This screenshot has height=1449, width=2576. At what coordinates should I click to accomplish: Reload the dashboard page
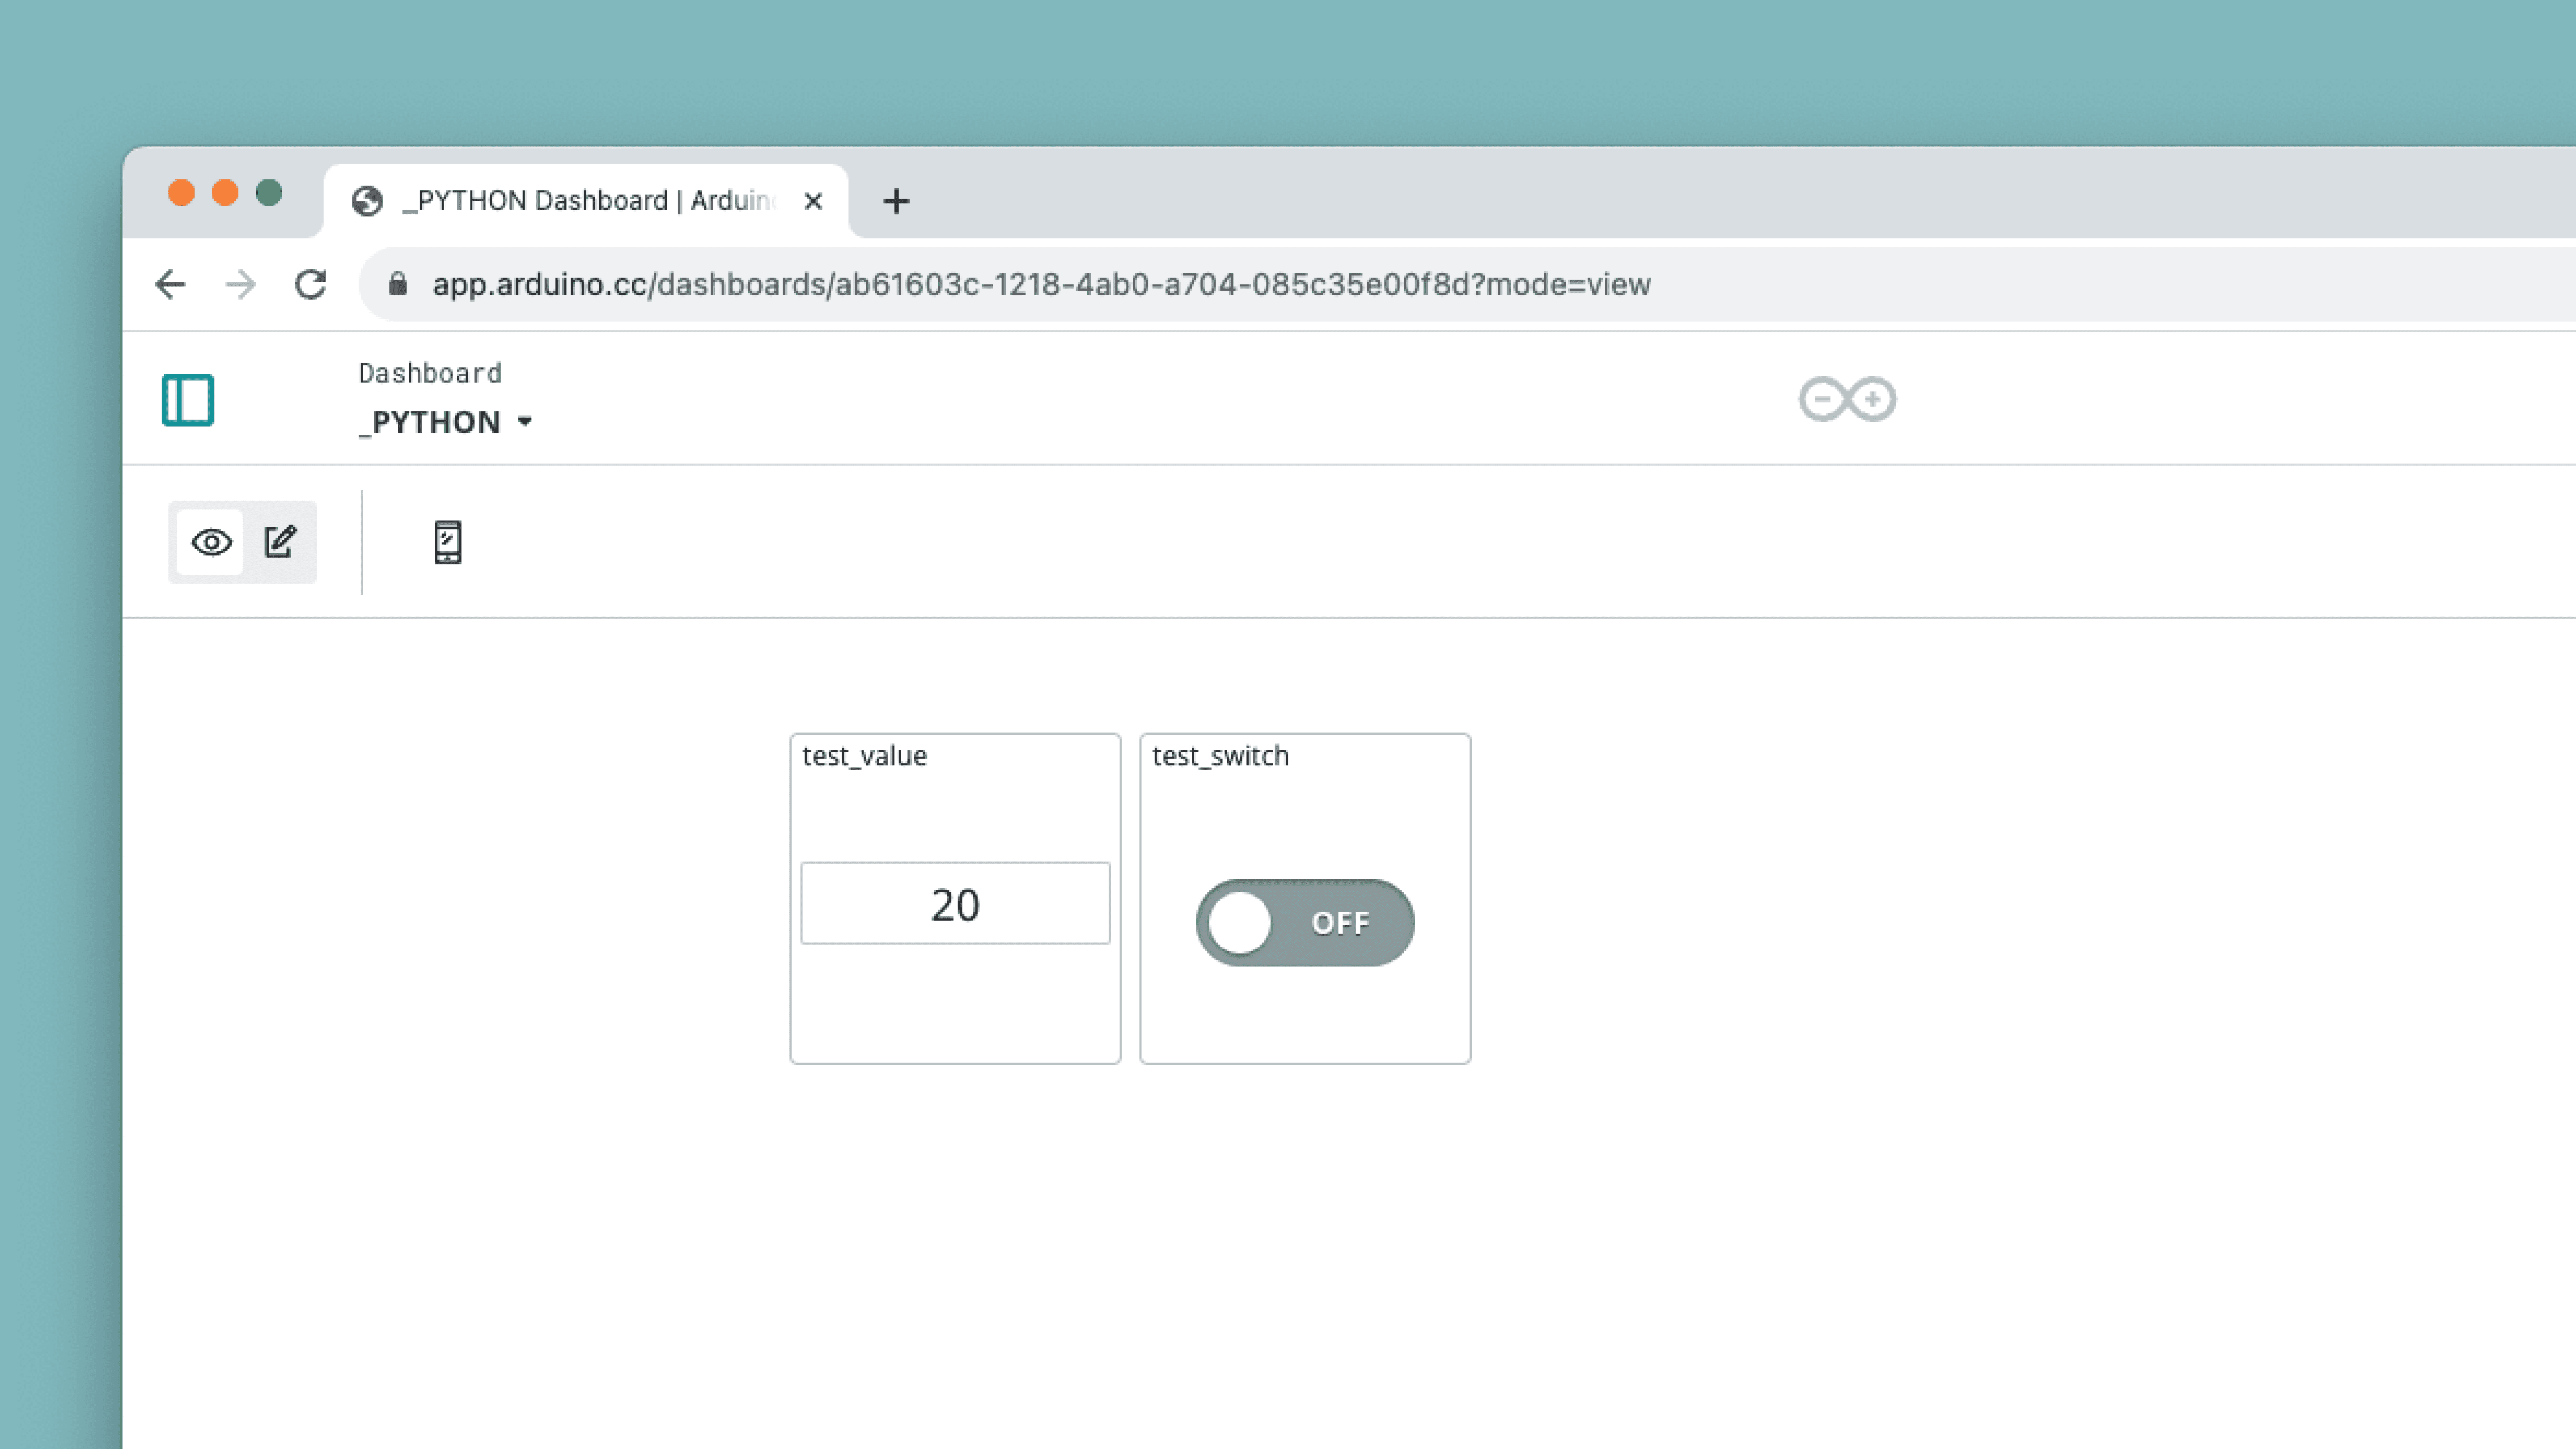click(x=311, y=285)
